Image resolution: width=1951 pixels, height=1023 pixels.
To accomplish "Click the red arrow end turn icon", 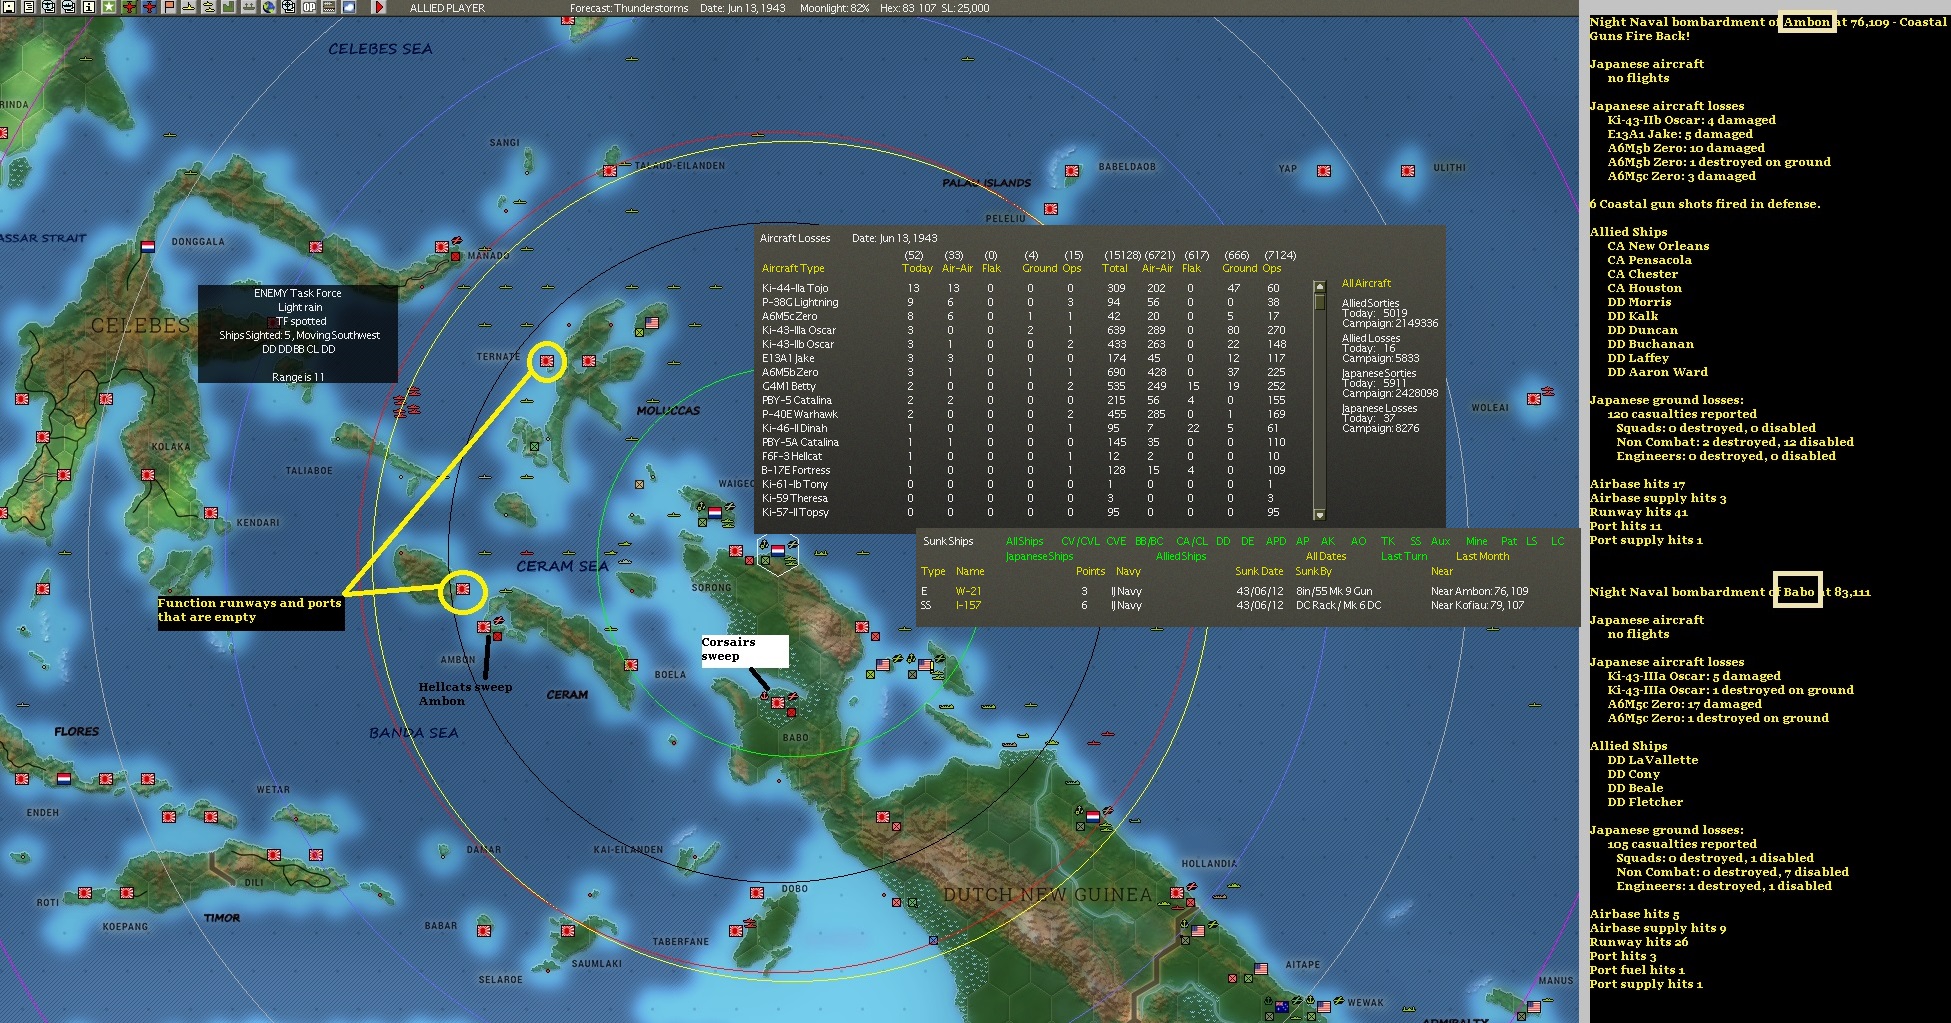I will [379, 7].
